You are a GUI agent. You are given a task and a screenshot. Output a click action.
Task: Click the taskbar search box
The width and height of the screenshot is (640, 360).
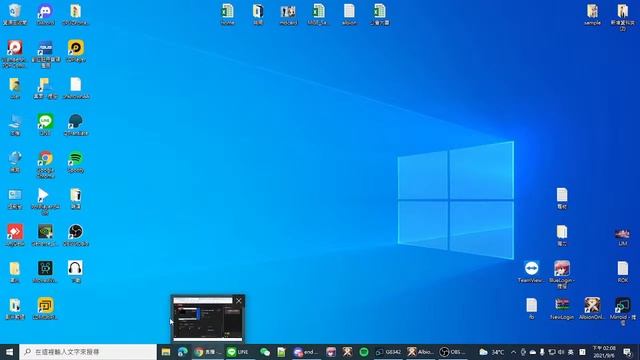click(x=88, y=352)
